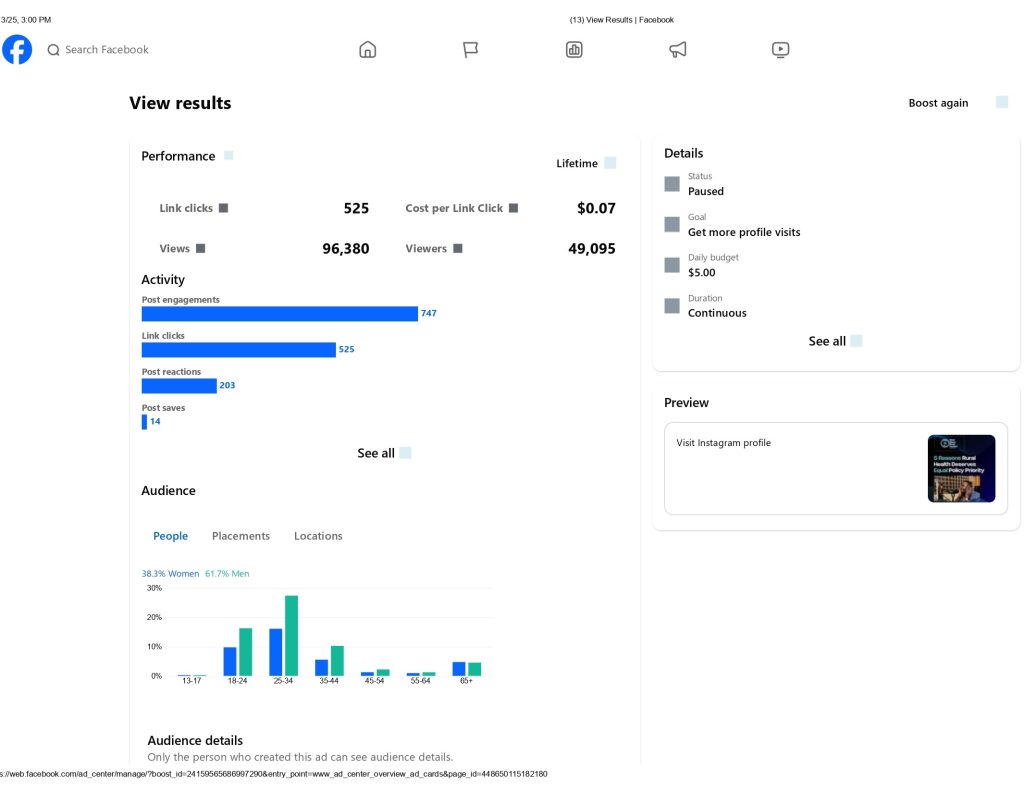Open the Ad Center megaphone icon
Viewport: 1024px width, 793px height.
point(678,50)
